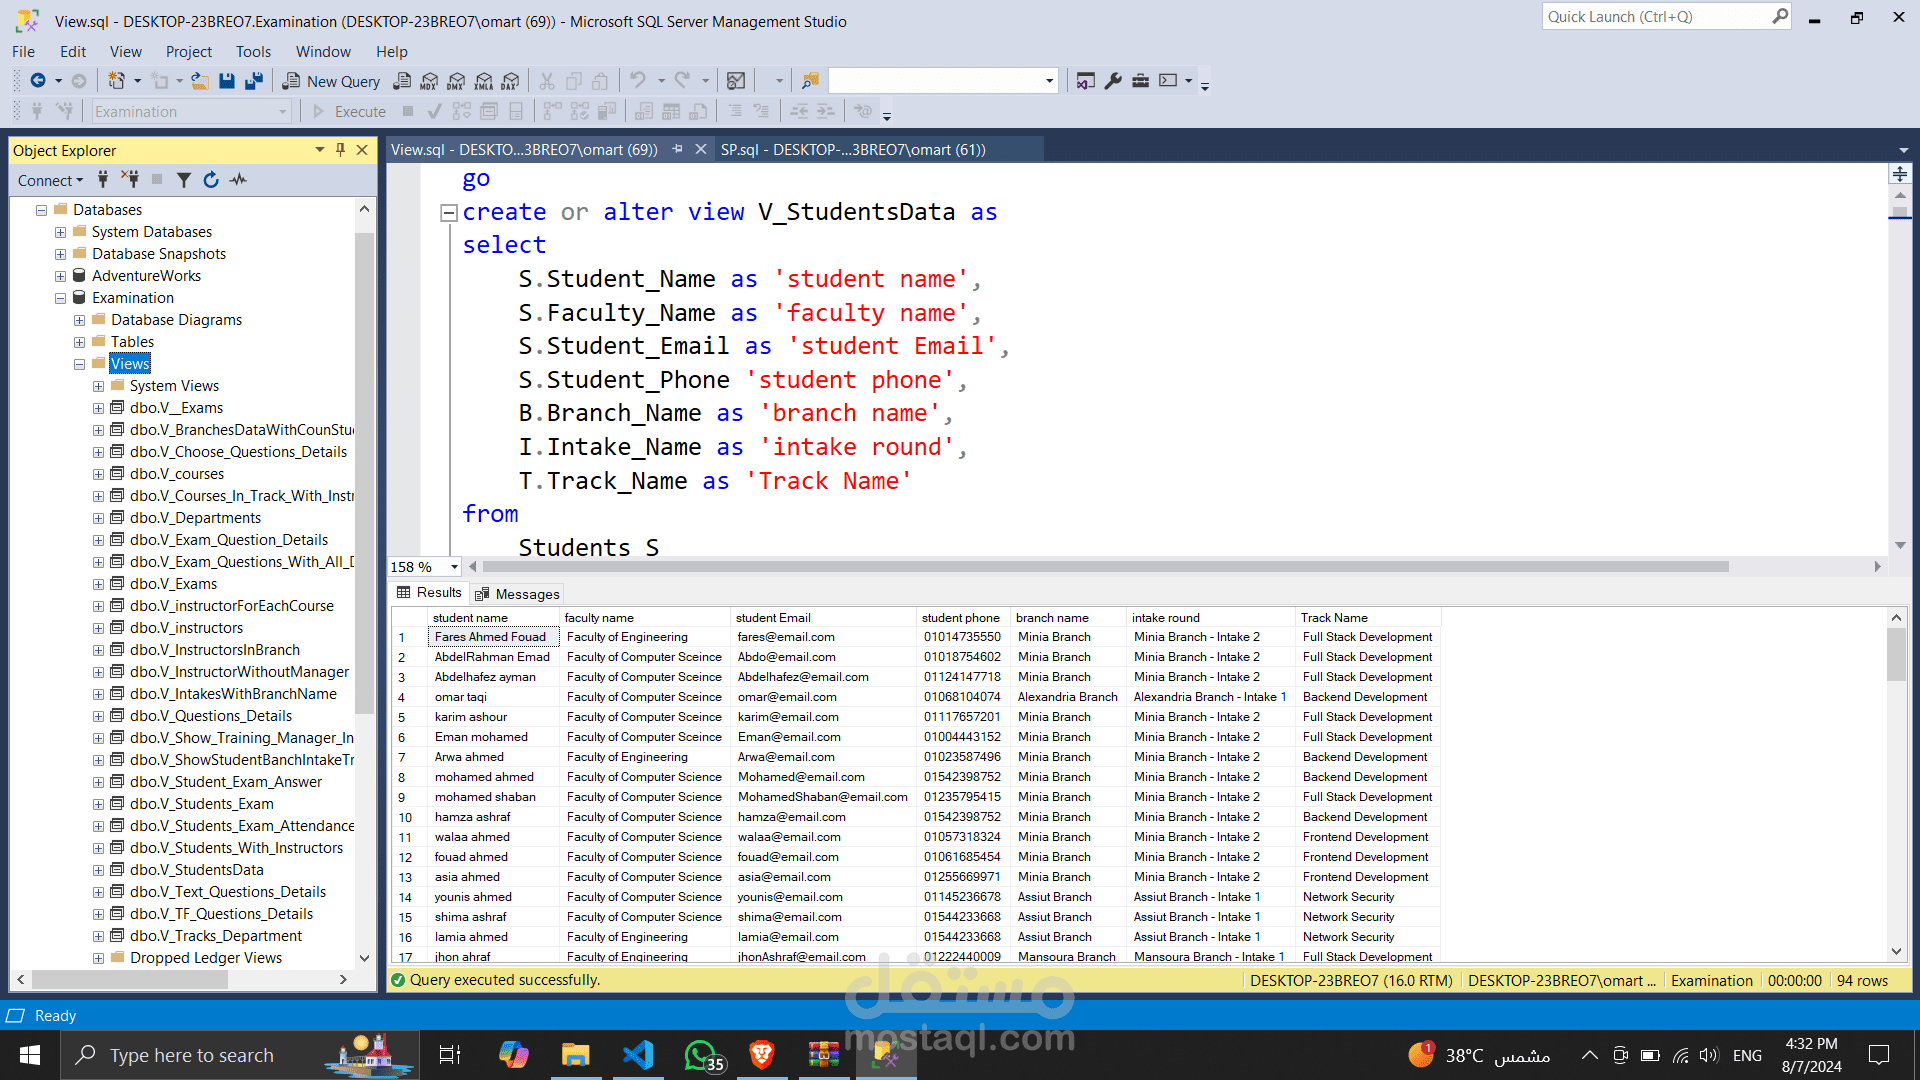Viewport: 1920px width, 1080px height.
Task: Open the 158 % zoom dropdown
Action: (454, 567)
